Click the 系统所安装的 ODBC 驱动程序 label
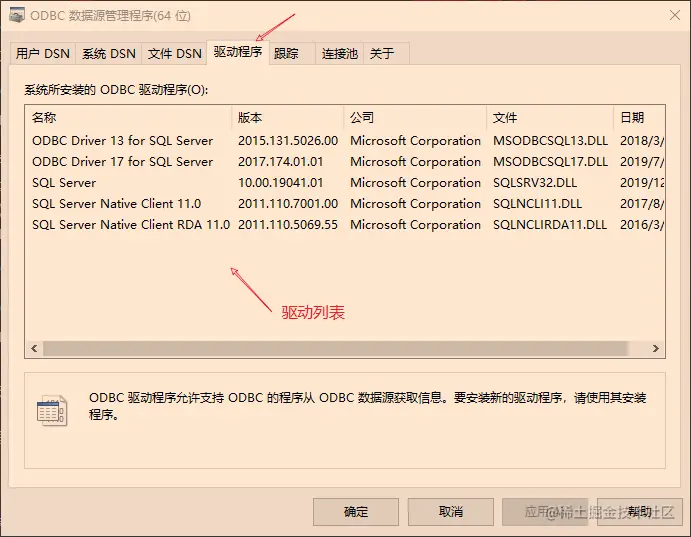 [x=116, y=90]
